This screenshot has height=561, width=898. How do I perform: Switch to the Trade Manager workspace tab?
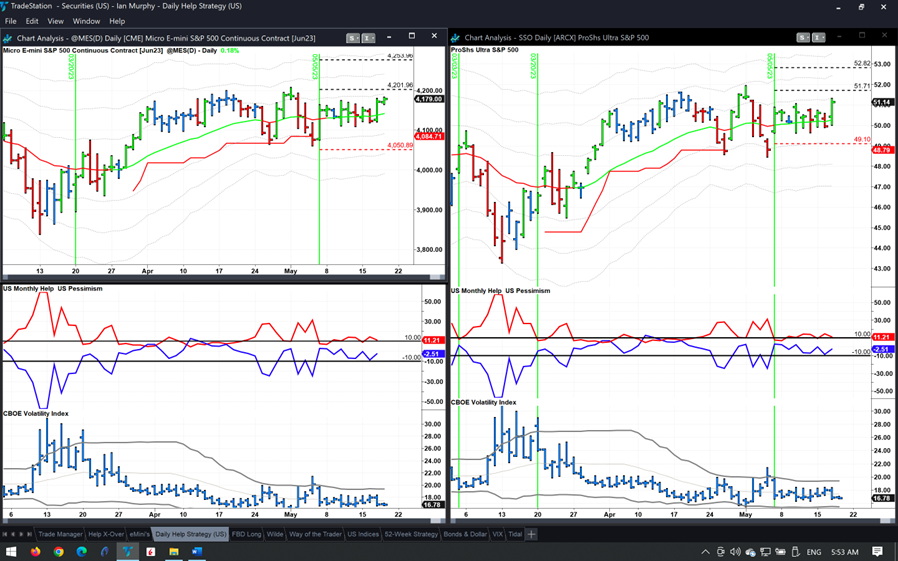click(x=60, y=534)
